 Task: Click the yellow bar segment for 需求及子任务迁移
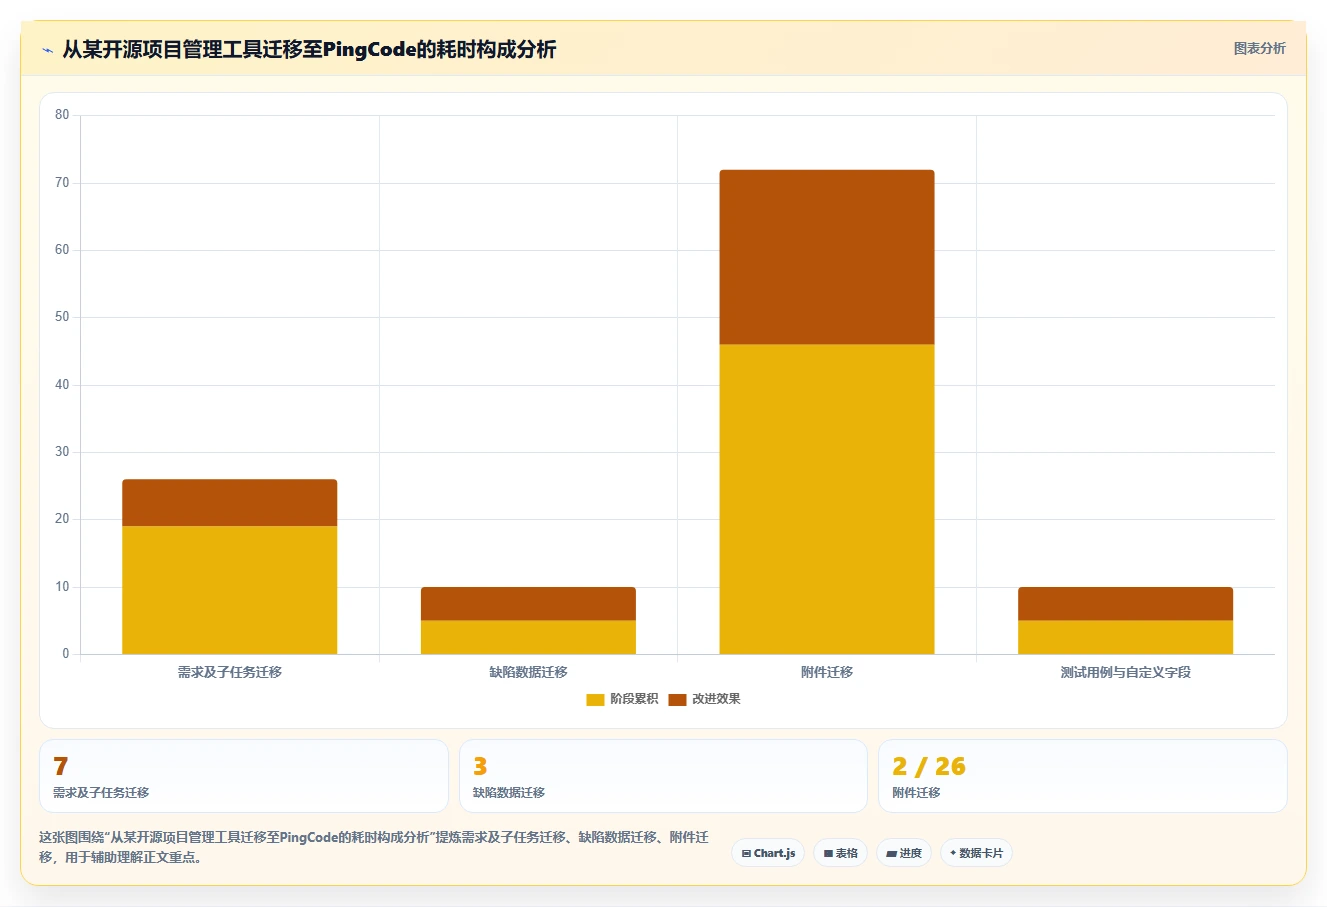coord(230,590)
